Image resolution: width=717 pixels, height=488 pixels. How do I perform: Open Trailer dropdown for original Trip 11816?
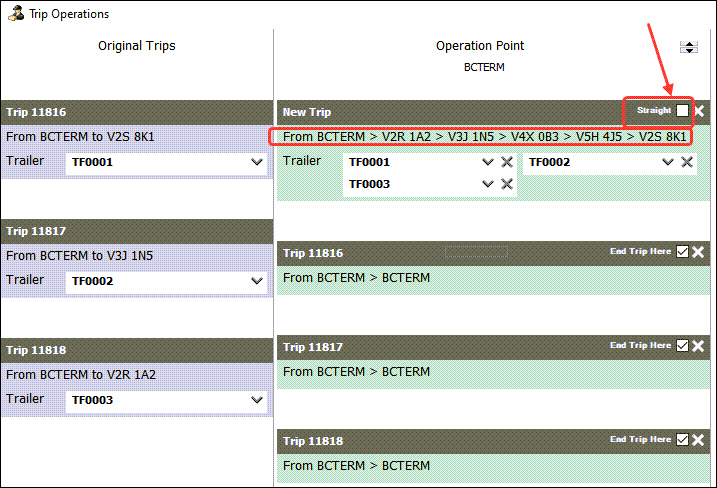pyautogui.click(x=256, y=163)
